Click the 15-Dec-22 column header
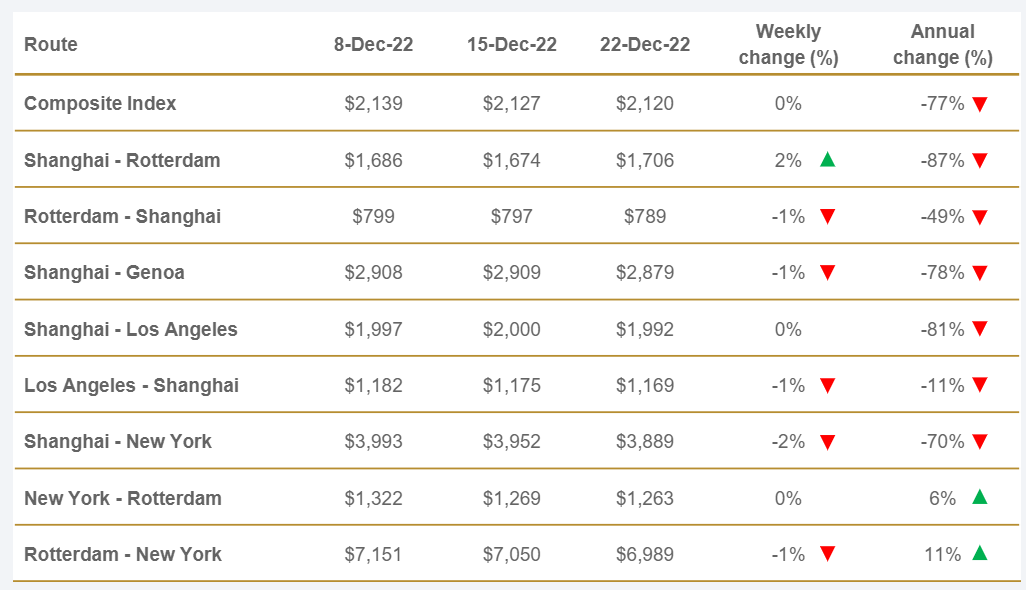This screenshot has height=590, width=1026. 512,45
